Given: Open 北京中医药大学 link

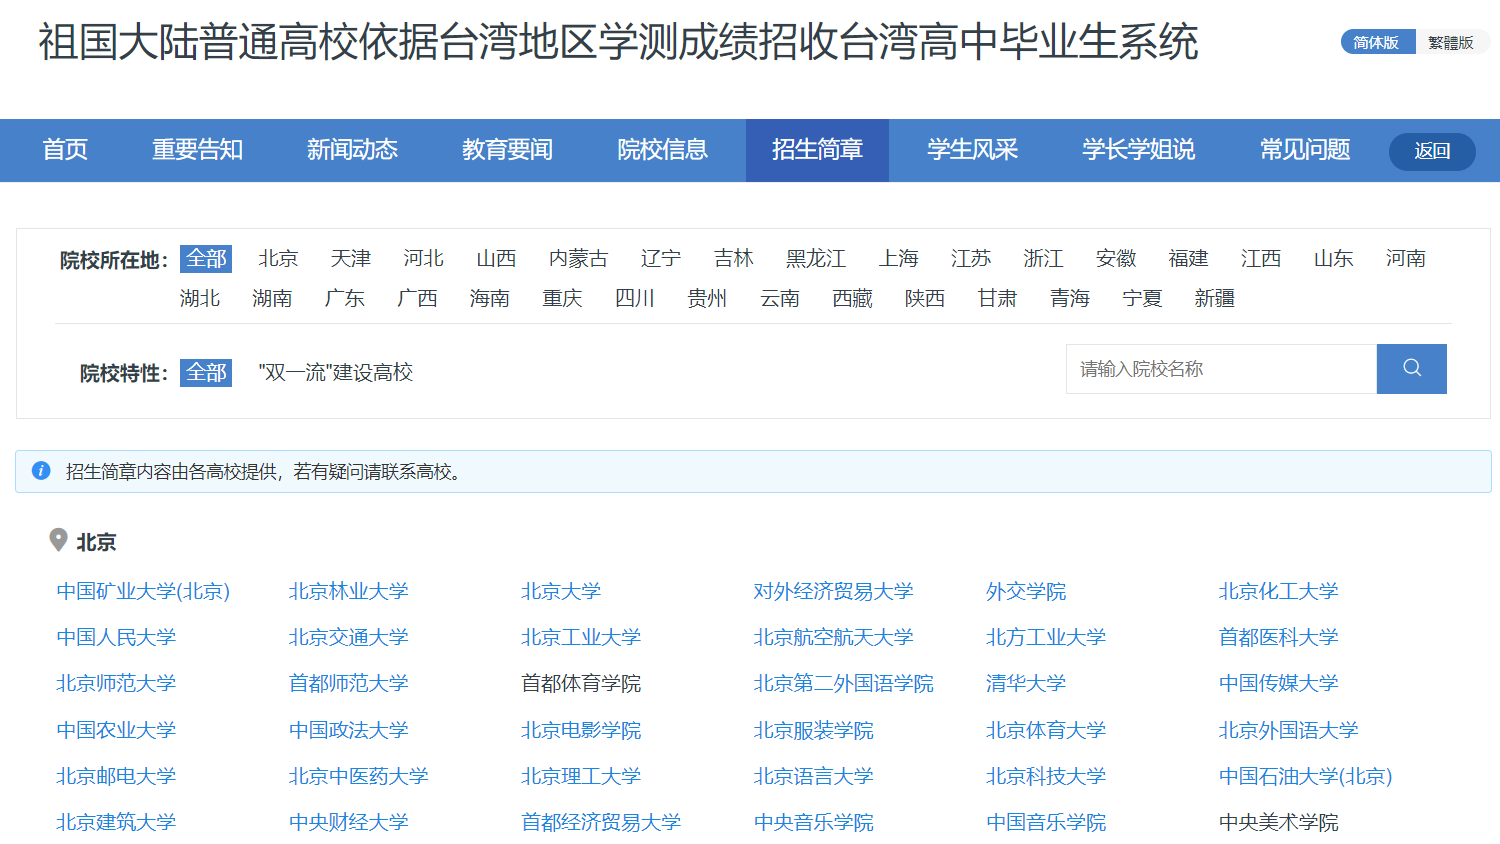Looking at the screenshot, I should (x=359, y=777).
